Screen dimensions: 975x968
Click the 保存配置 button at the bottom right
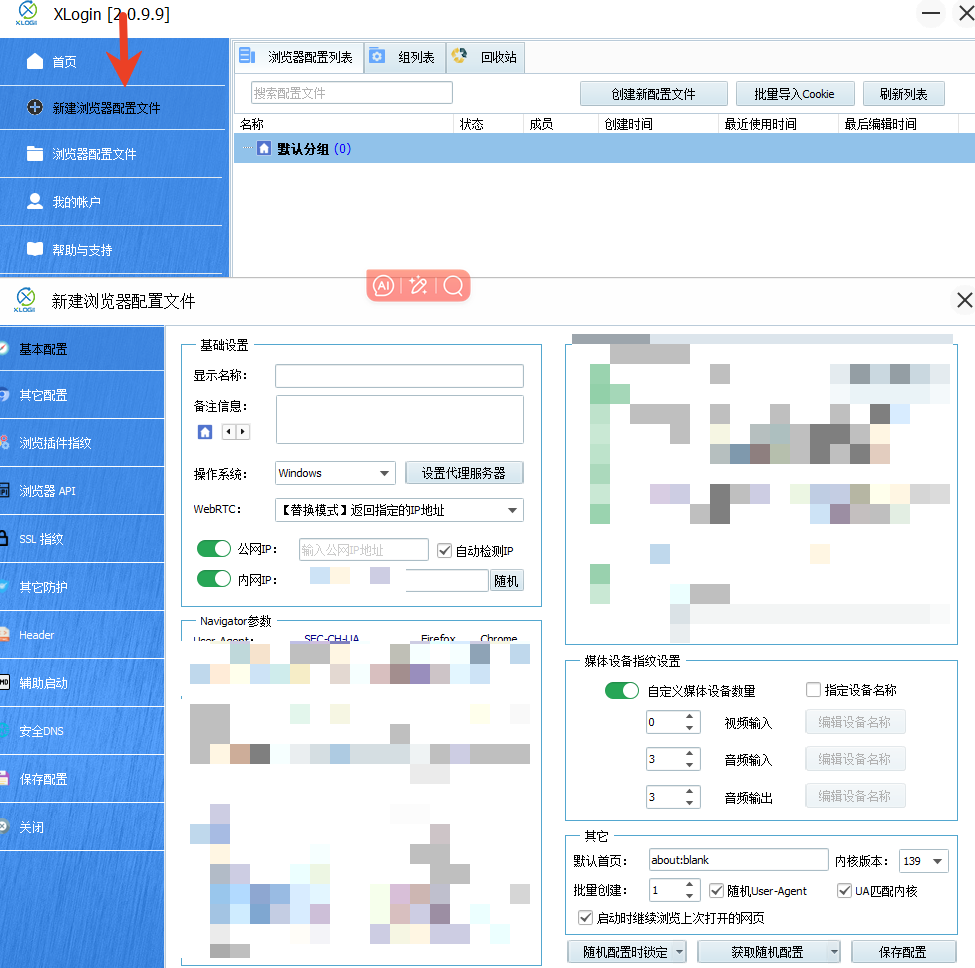click(x=903, y=951)
